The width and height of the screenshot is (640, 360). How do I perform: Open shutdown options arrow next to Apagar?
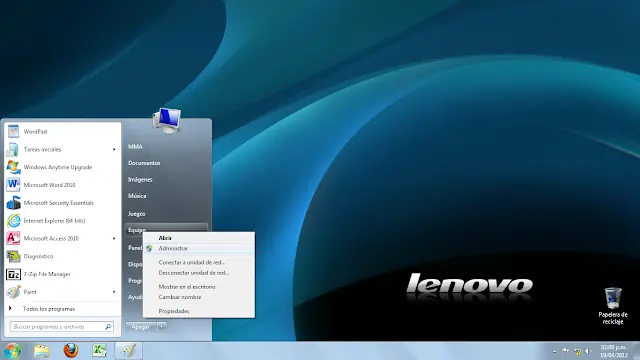162,327
